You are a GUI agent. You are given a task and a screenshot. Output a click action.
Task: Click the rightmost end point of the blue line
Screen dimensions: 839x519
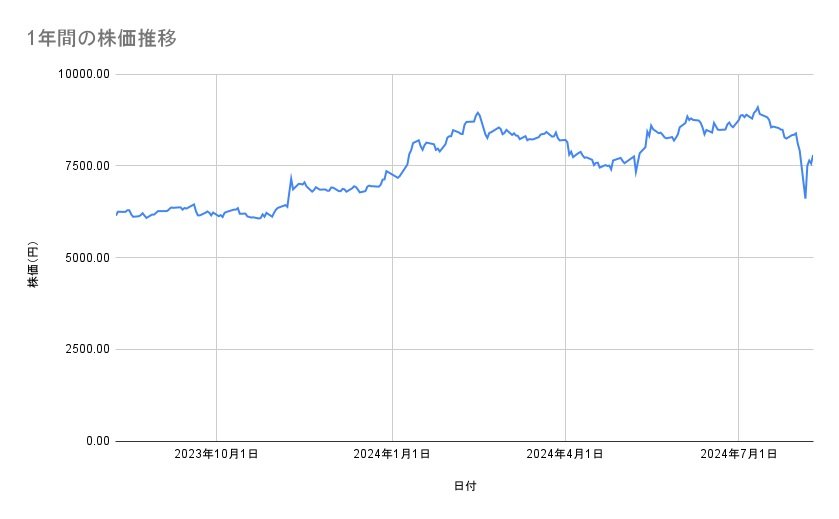[x=813, y=156]
